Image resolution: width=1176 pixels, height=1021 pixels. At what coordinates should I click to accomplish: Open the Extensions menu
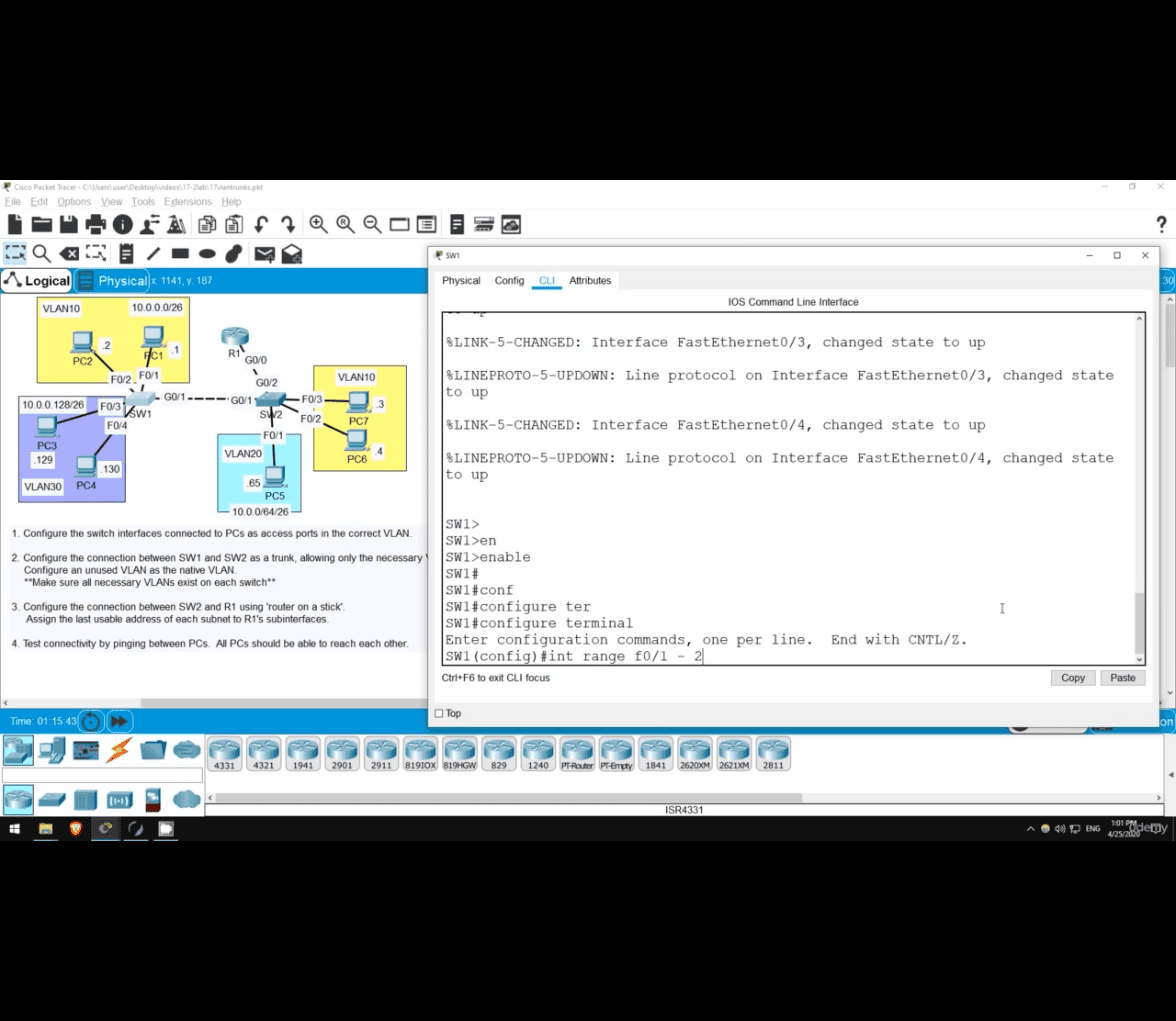click(x=188, y=202)
